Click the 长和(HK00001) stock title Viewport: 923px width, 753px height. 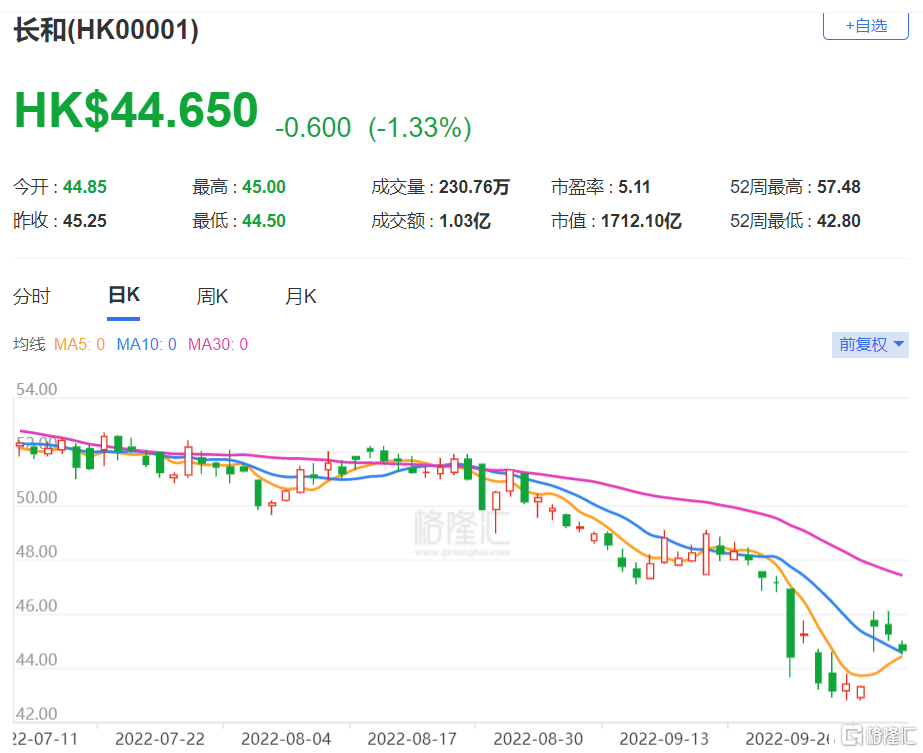[x=106, y=29]
